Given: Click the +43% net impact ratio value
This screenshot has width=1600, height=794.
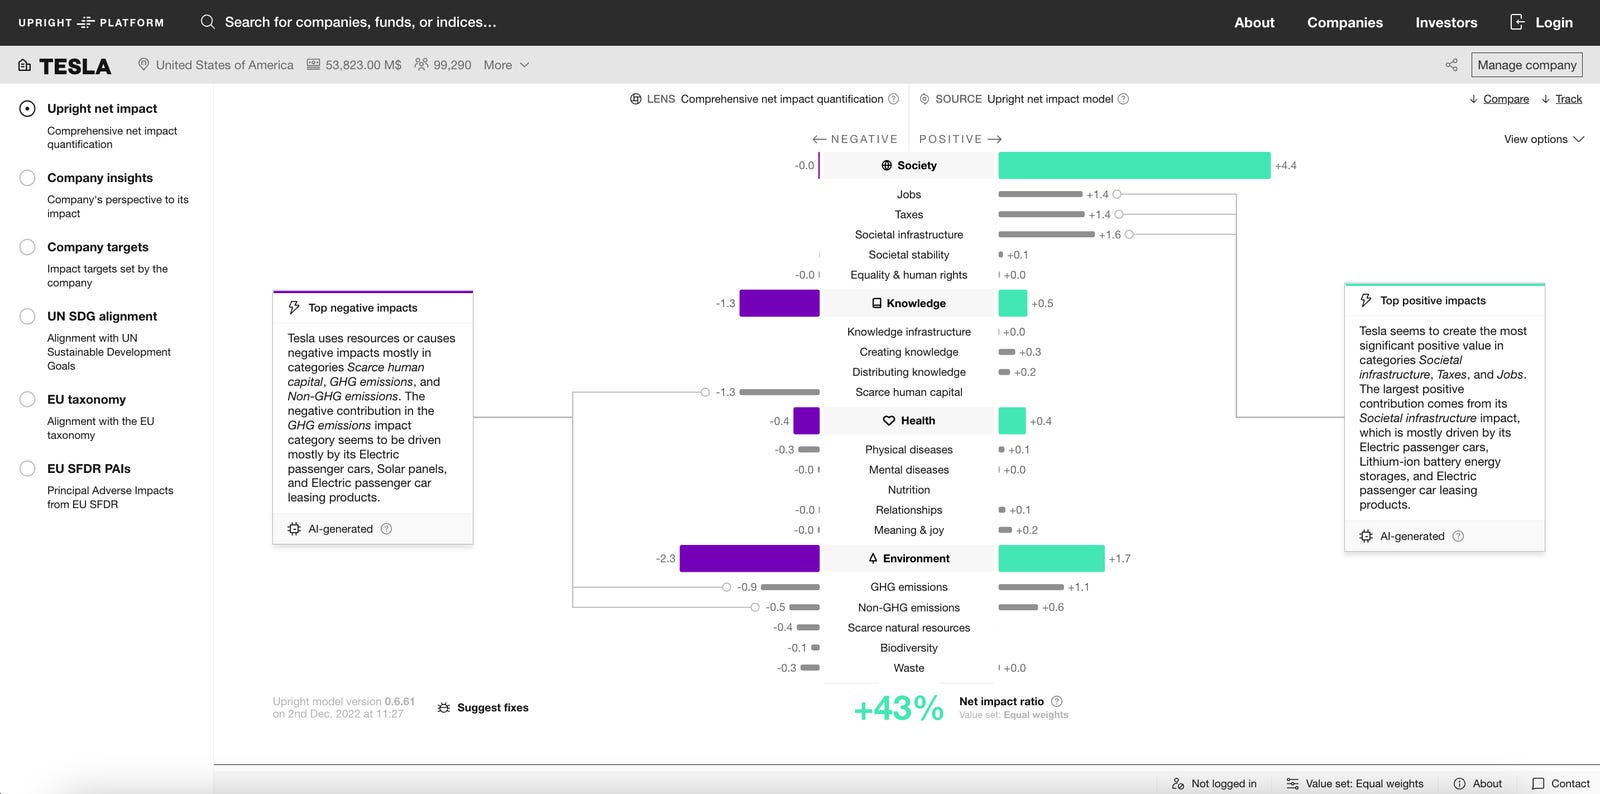Looking at the screenshot, I should (898, 708).
